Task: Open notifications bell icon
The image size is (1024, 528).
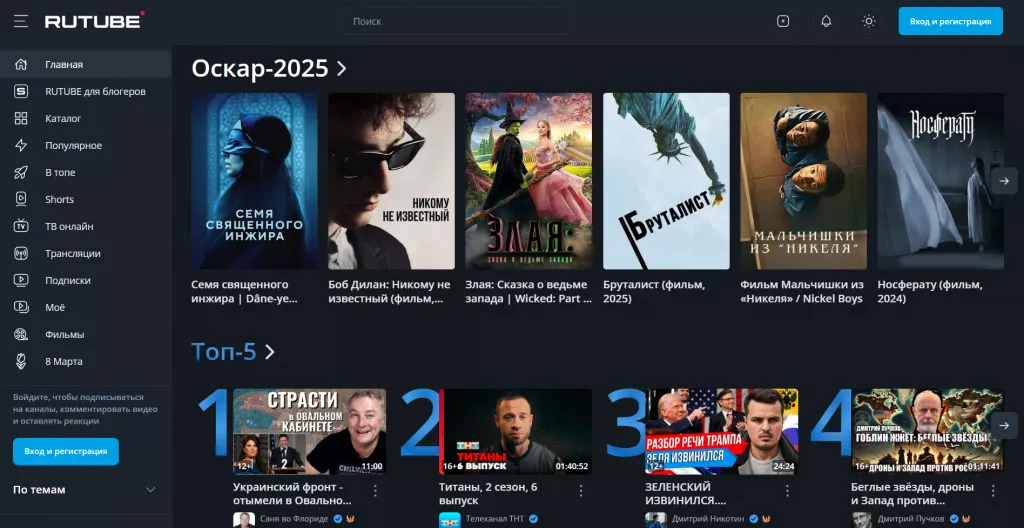Action: tap(826, 22)
